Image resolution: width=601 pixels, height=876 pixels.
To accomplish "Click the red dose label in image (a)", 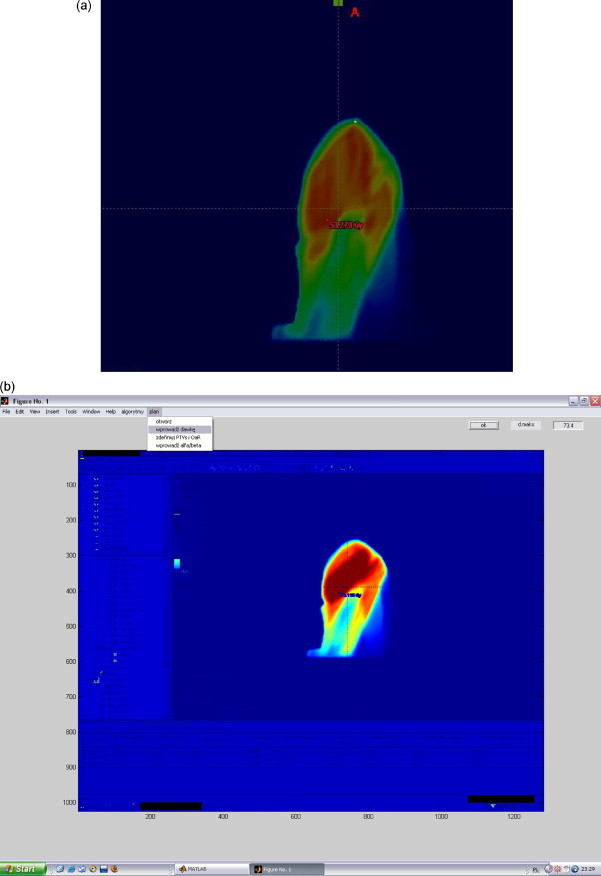I will click(x=346, y=225).
